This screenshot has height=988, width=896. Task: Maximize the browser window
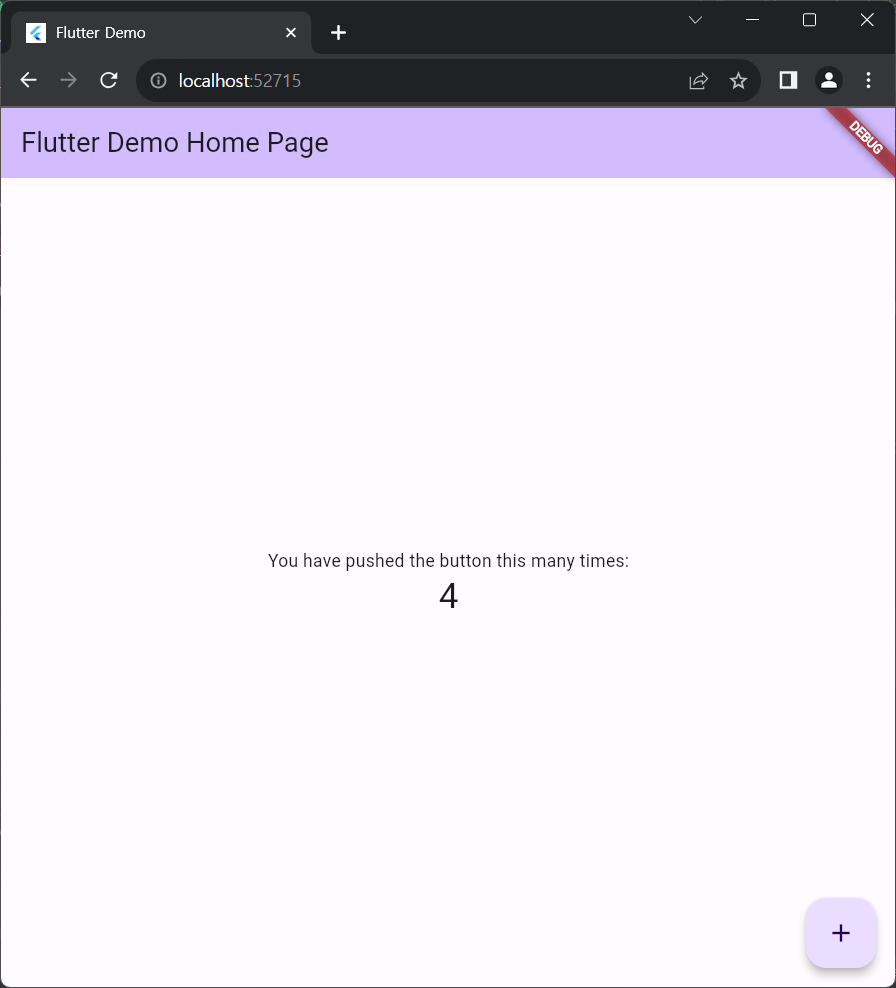pos(809,20)
